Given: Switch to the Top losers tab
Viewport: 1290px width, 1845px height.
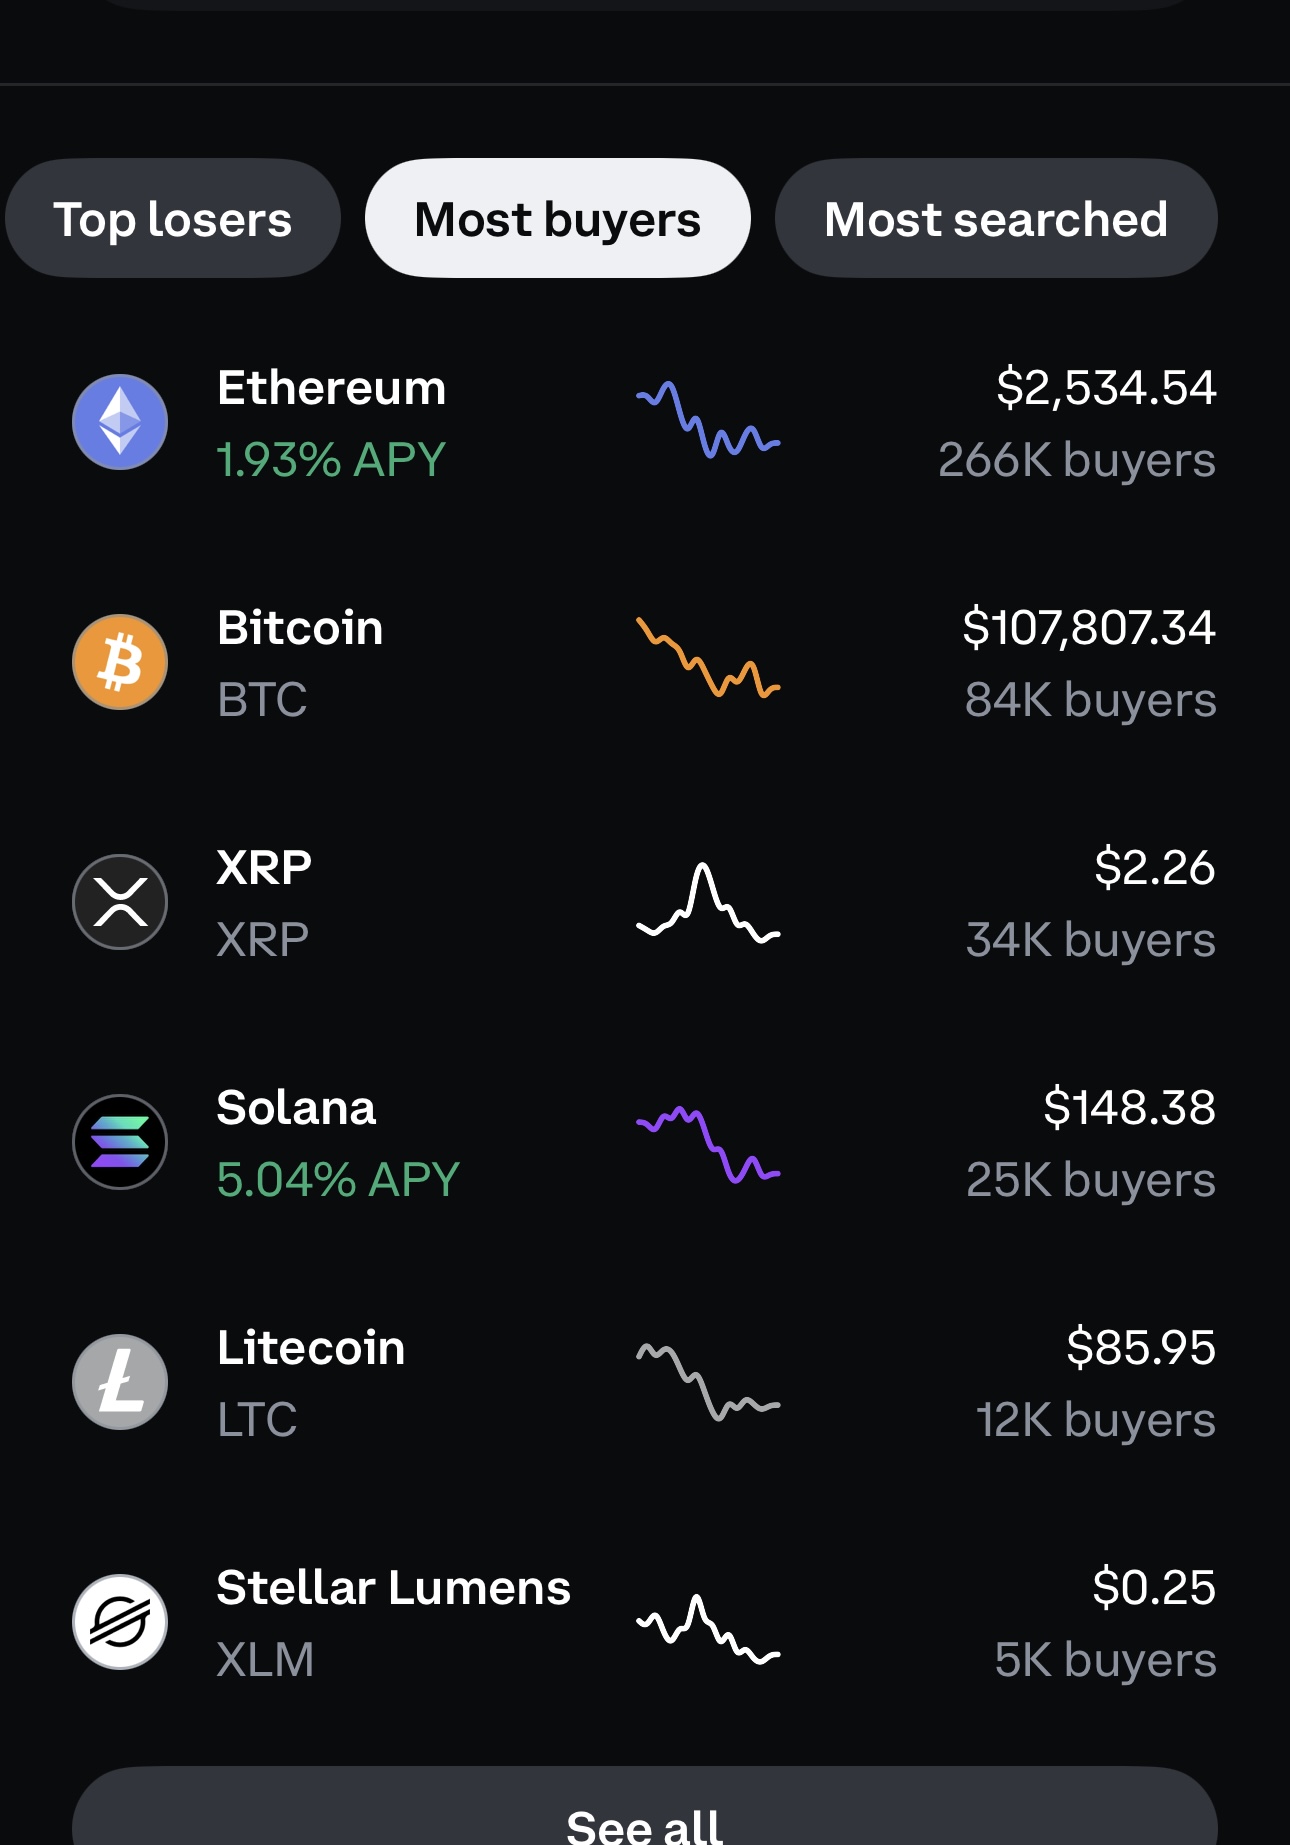Looking at the screenshot, I should tap(173, 218).
